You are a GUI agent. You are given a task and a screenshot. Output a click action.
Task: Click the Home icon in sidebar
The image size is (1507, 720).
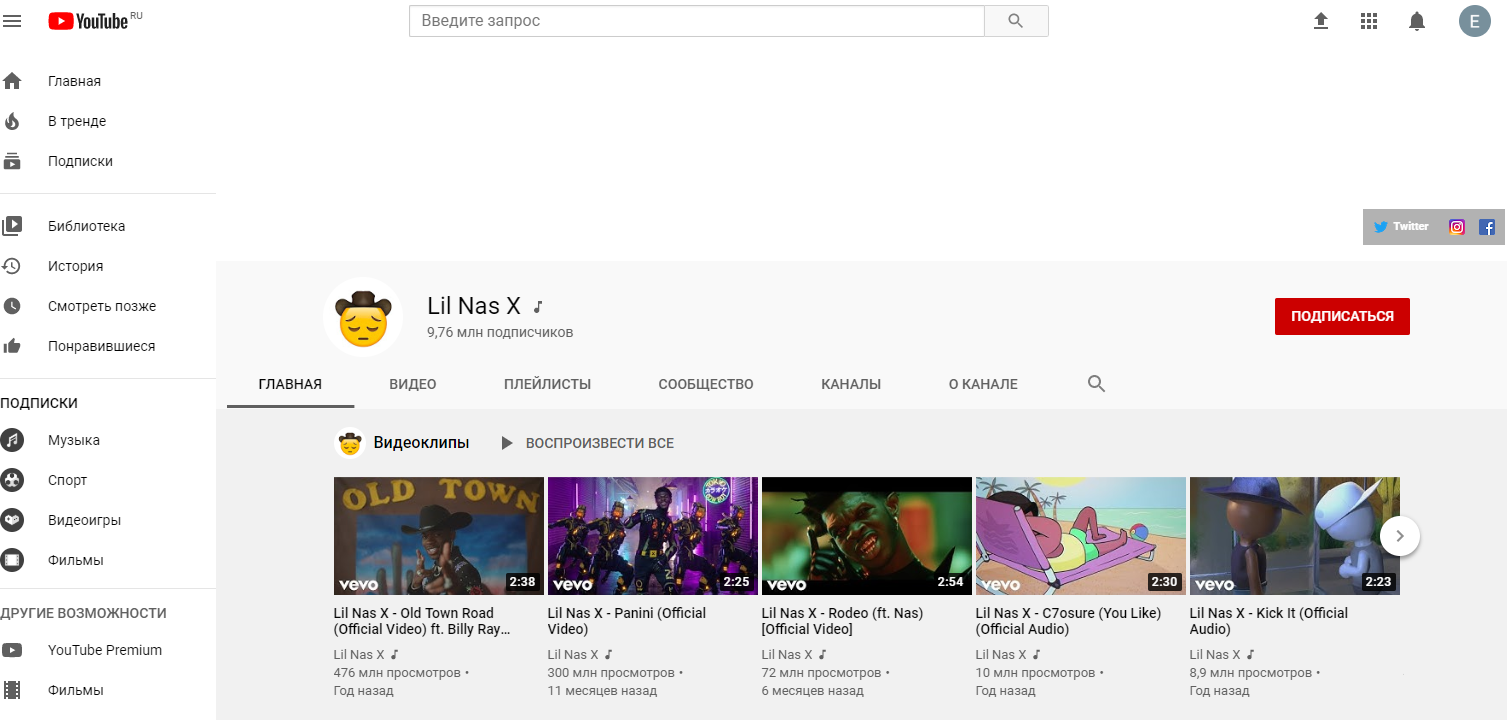[12, 81]
